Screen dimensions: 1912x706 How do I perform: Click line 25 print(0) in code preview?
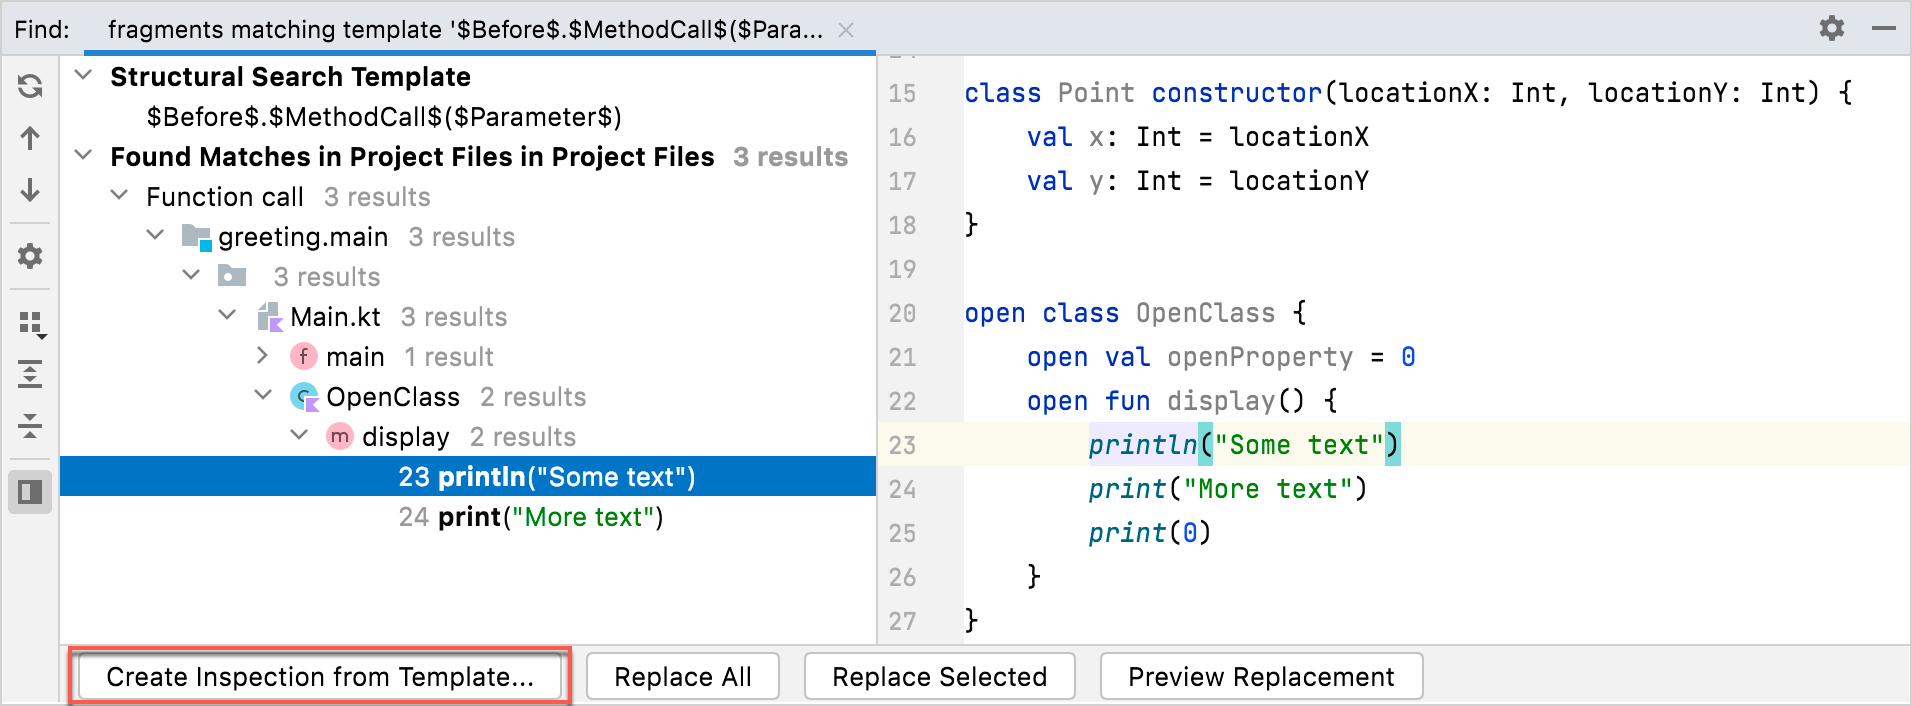pos(1149,533)
